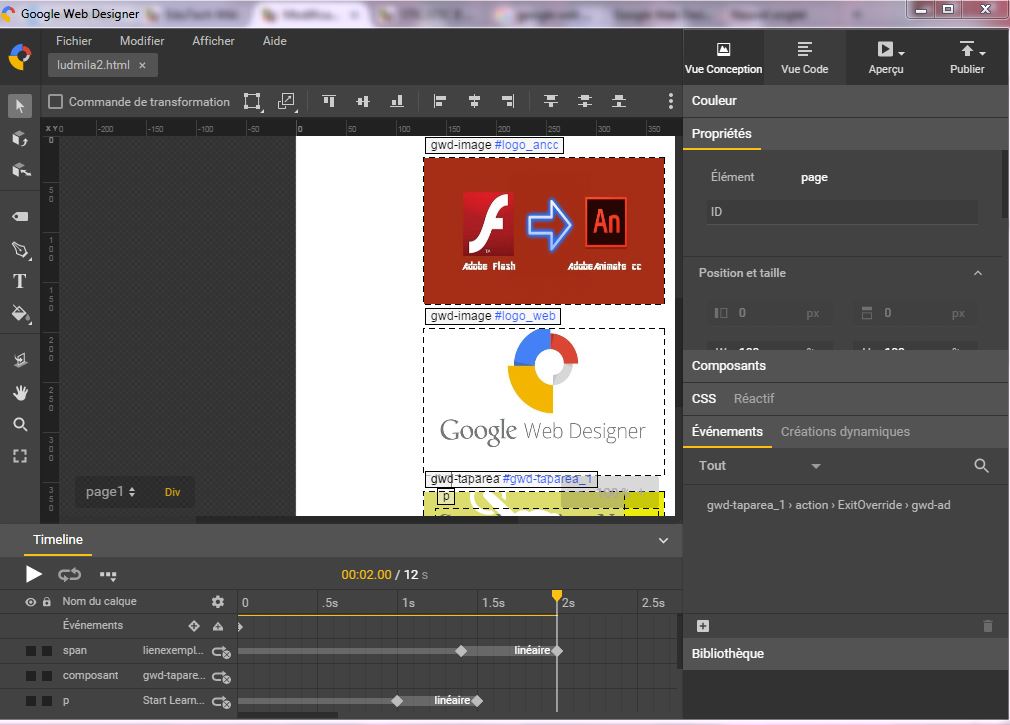1010x725 pixels.
Task: Open the Publier dropdown arrow
Action: 982,53
